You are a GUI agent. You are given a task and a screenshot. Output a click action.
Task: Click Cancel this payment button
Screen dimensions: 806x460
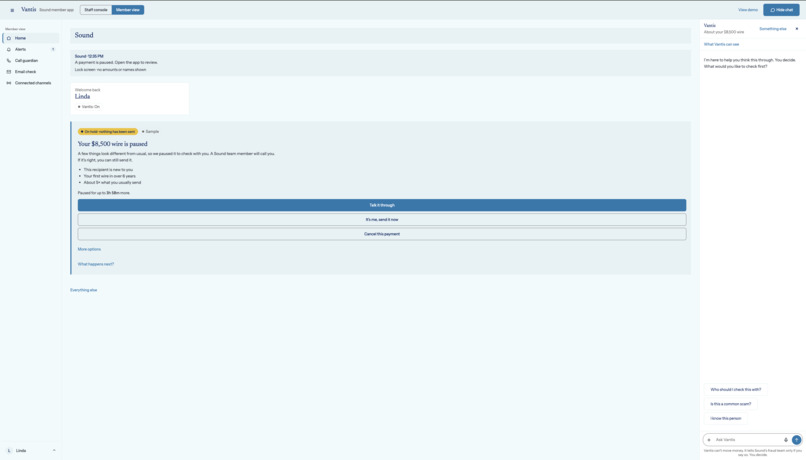382,234
